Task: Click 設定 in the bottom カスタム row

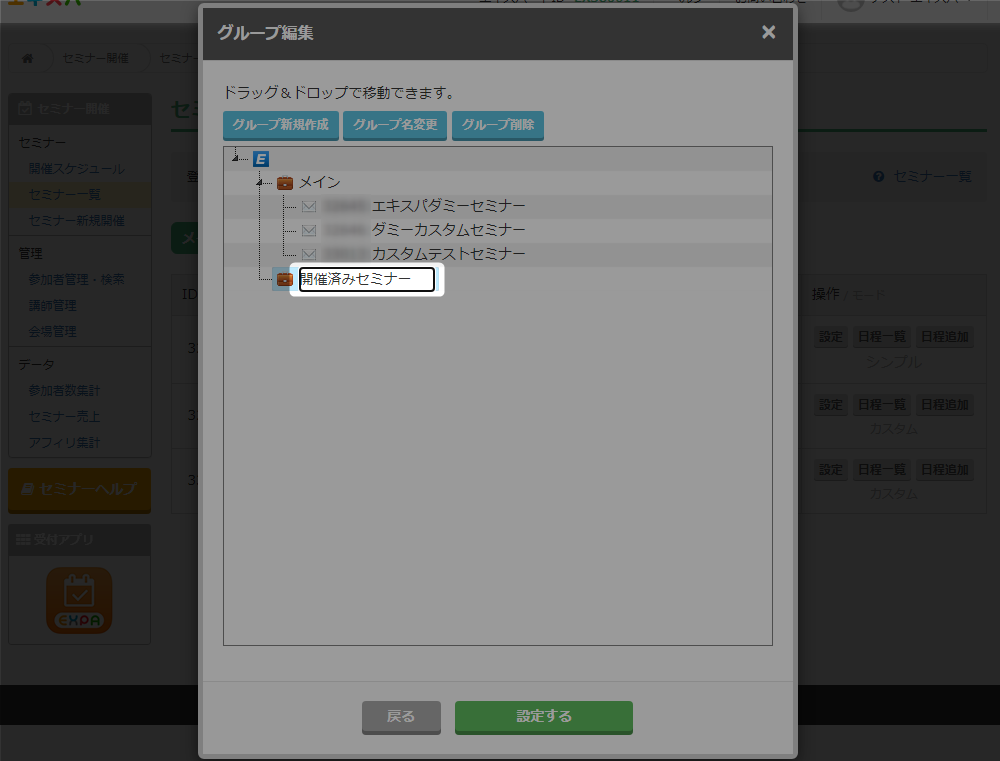Action: click(830, 470)
